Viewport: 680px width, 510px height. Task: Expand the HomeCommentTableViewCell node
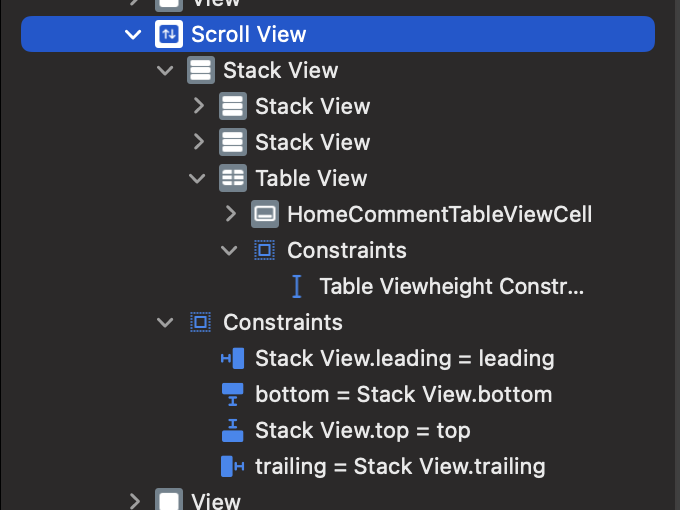click(230, 214)
